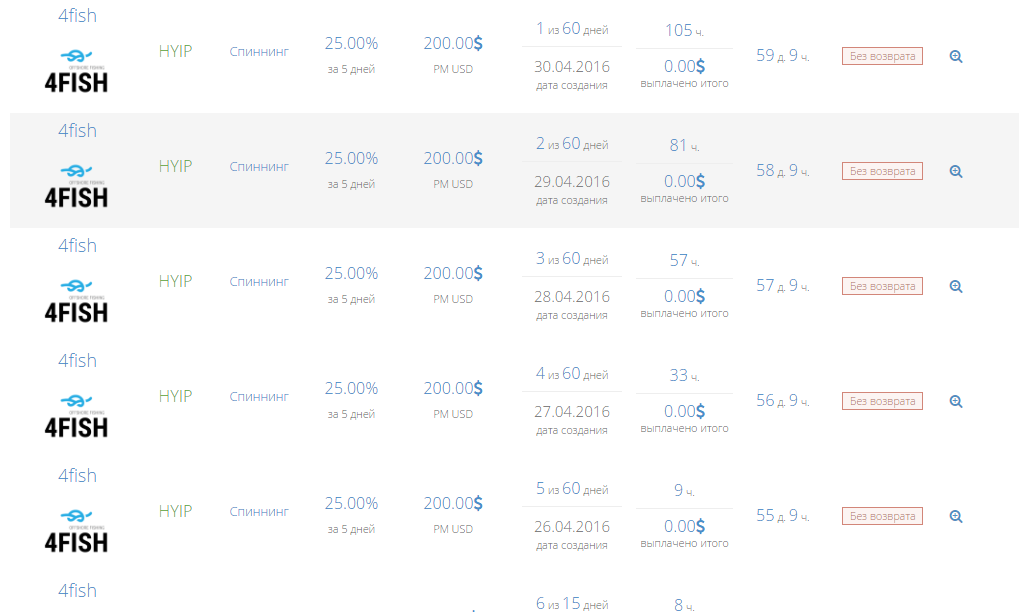Click magnifier icon in the 26.04.2016 row
Image resolution: width=1019 pixels, height=612 pixels.
956,517
